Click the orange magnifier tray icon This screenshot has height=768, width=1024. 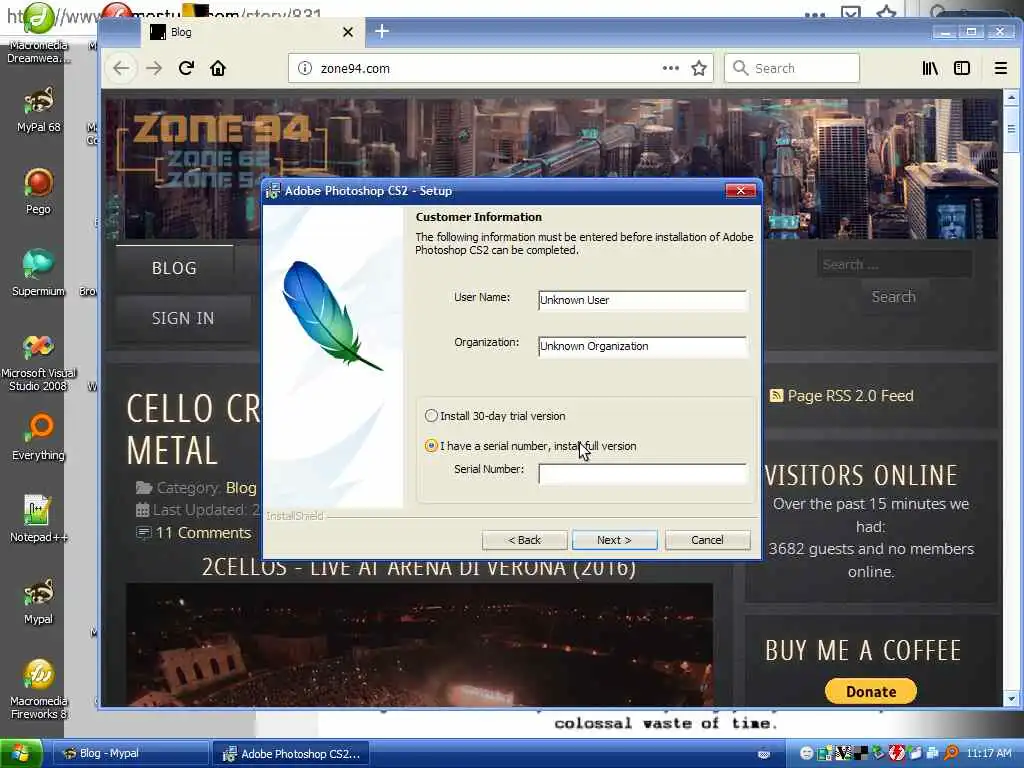pos(951,754)
